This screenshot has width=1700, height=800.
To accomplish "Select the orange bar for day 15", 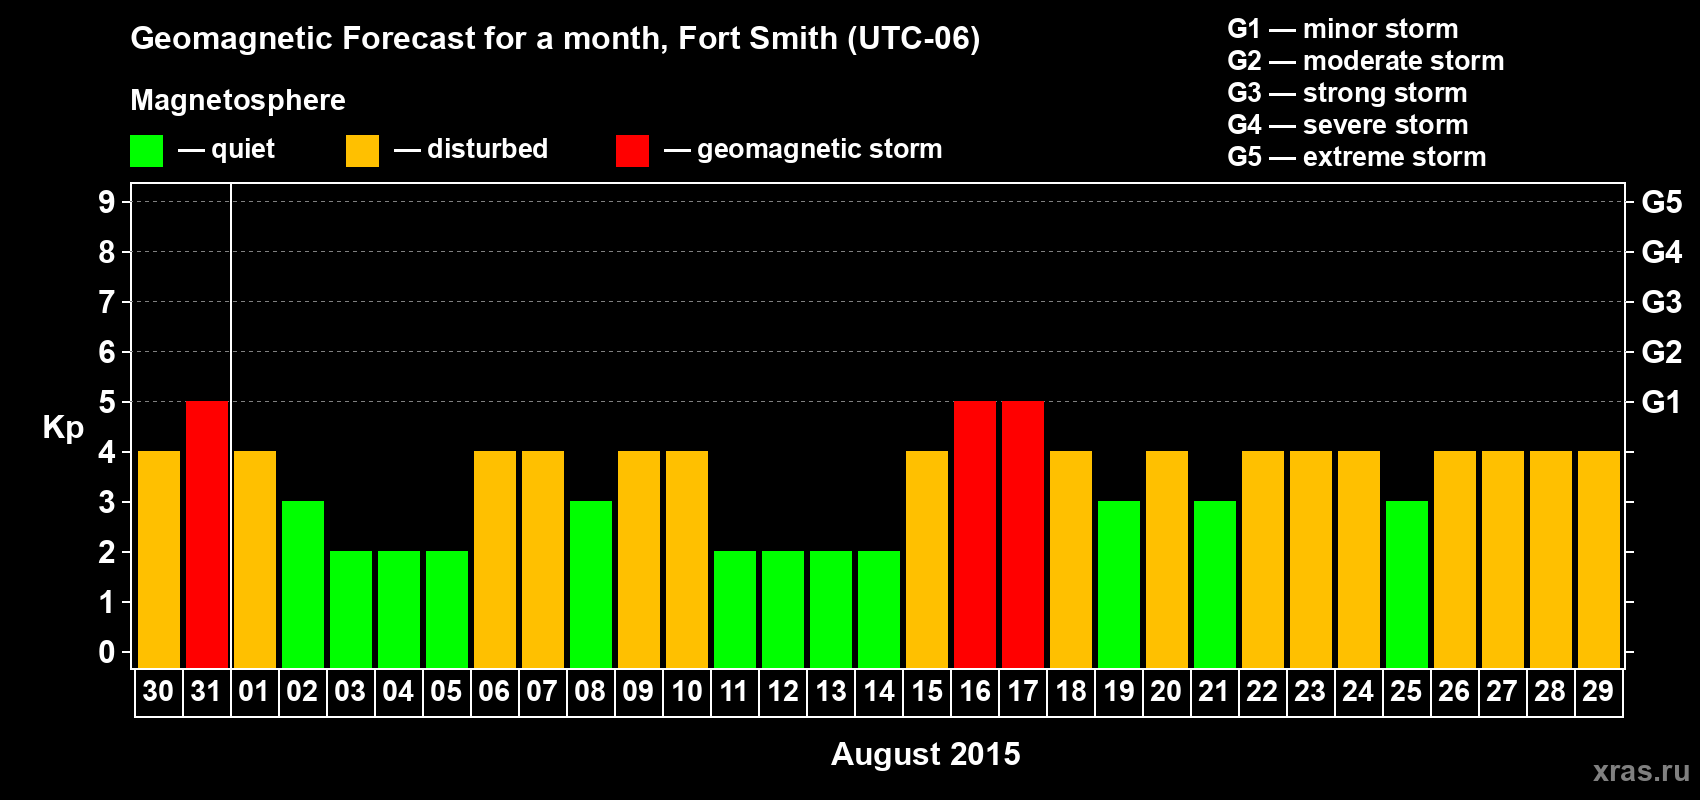I will click(927, 560).
